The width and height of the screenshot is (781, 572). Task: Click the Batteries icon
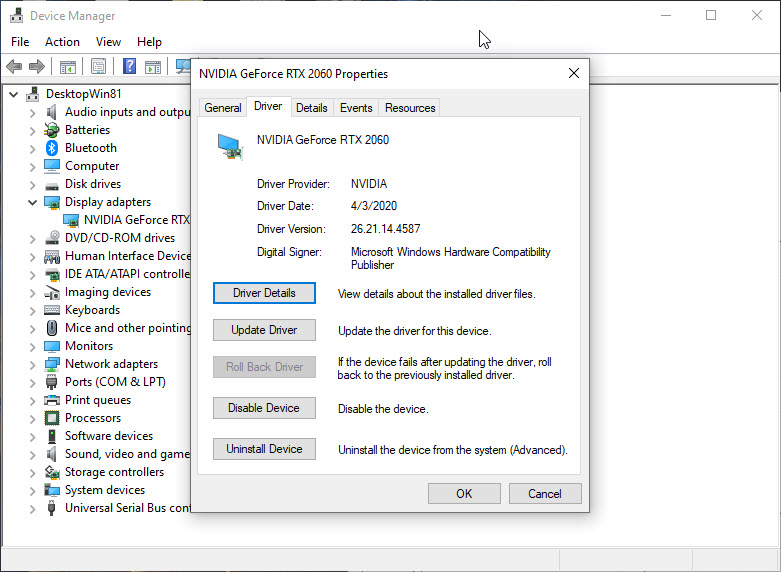(x=51, y=130)
